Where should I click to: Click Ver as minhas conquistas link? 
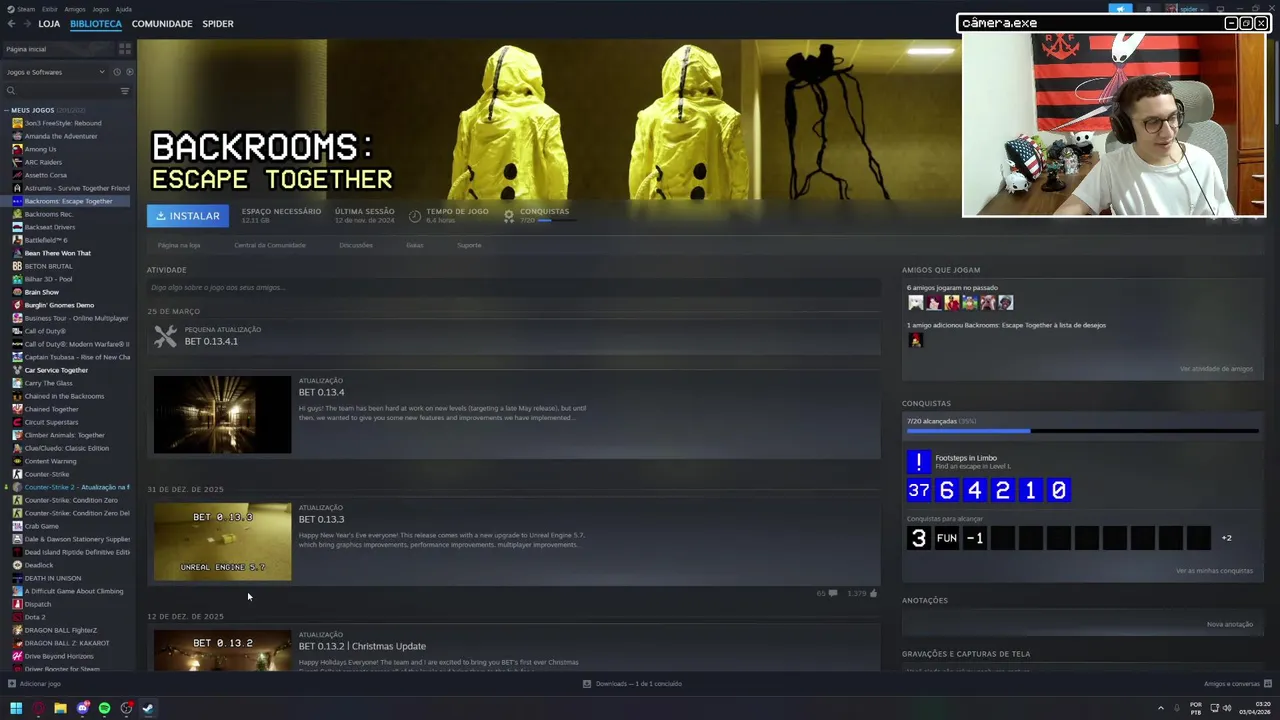(x=1214, y=571)
